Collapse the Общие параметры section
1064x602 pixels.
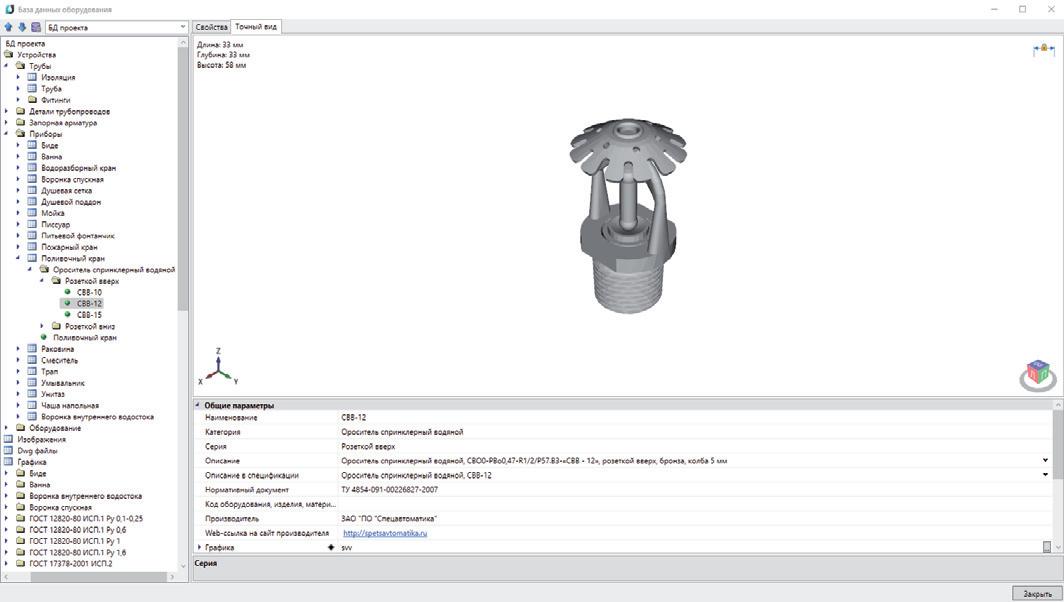coord(198,405)
